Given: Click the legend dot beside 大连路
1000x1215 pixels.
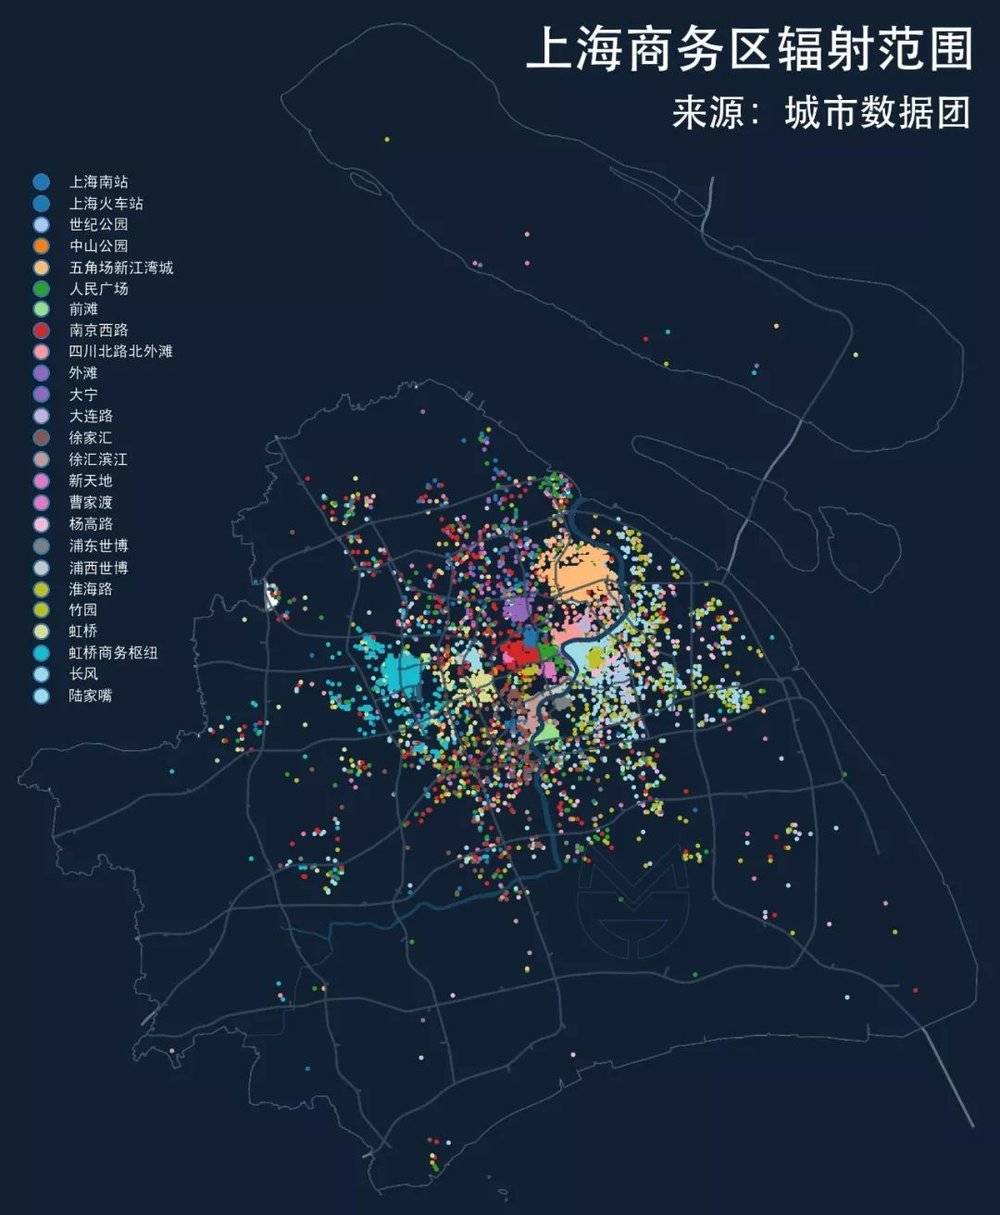Looking at the screenshot, I should (x=41, y=416).
